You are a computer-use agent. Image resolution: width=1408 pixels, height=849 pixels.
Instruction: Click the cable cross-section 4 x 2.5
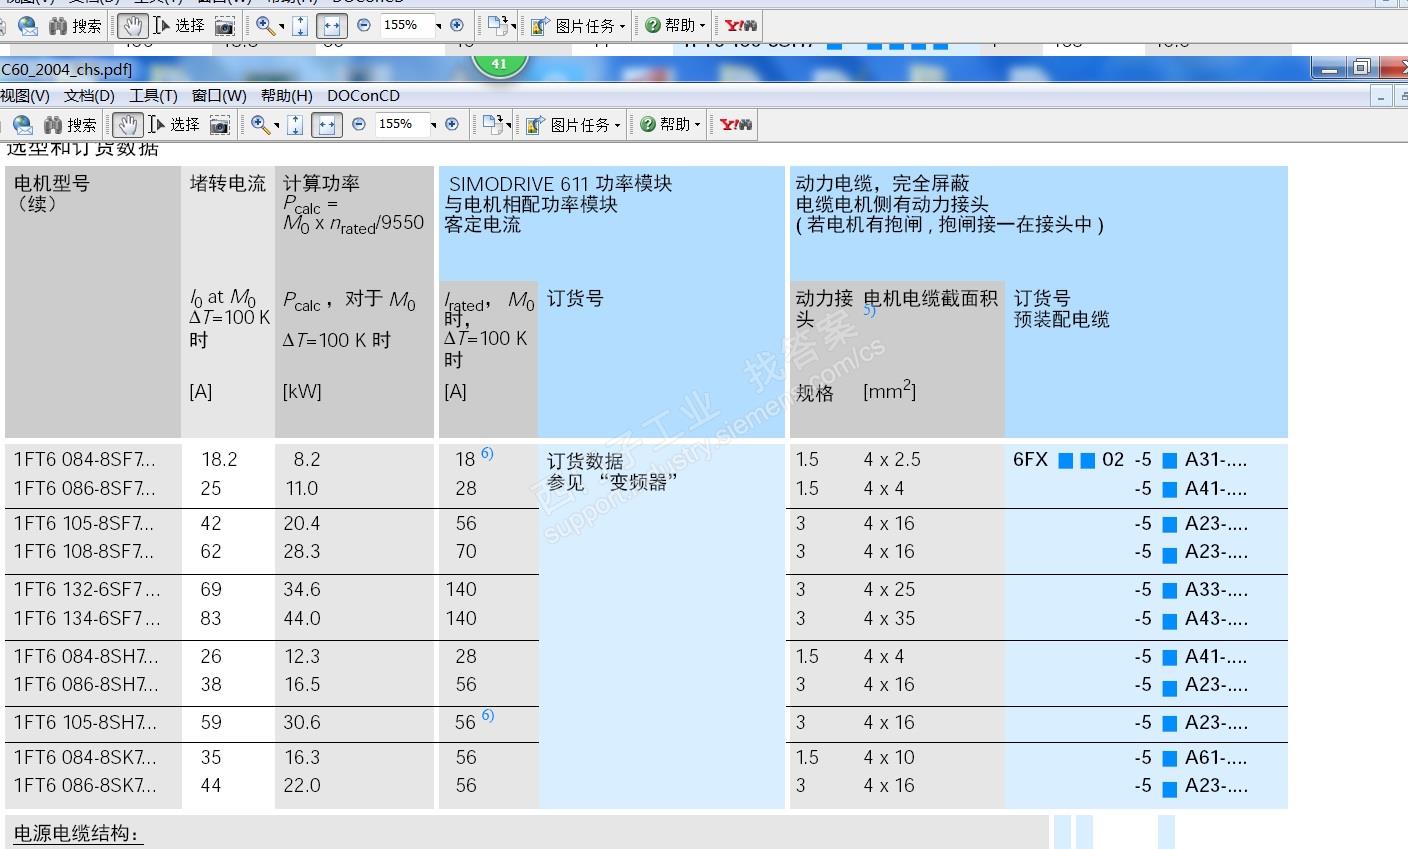pos(892,460)
